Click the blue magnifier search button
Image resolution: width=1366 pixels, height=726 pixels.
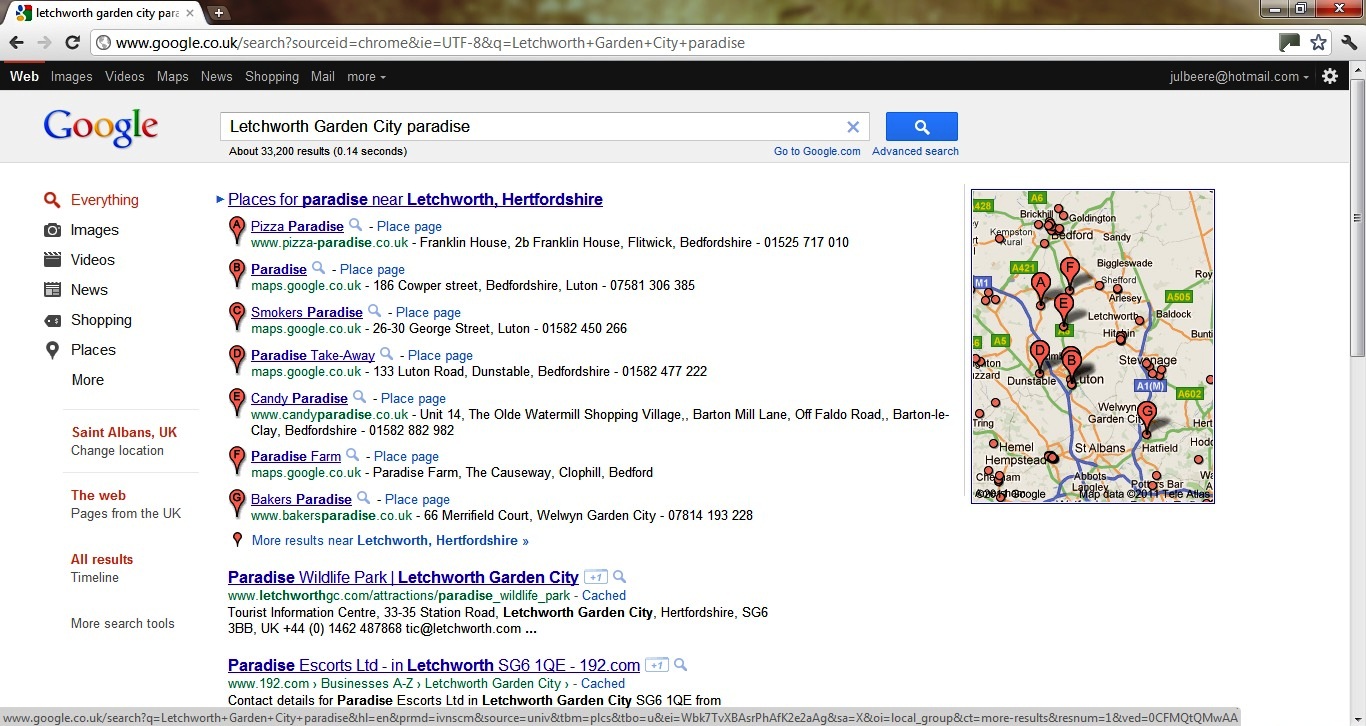[x=921, y=127]
